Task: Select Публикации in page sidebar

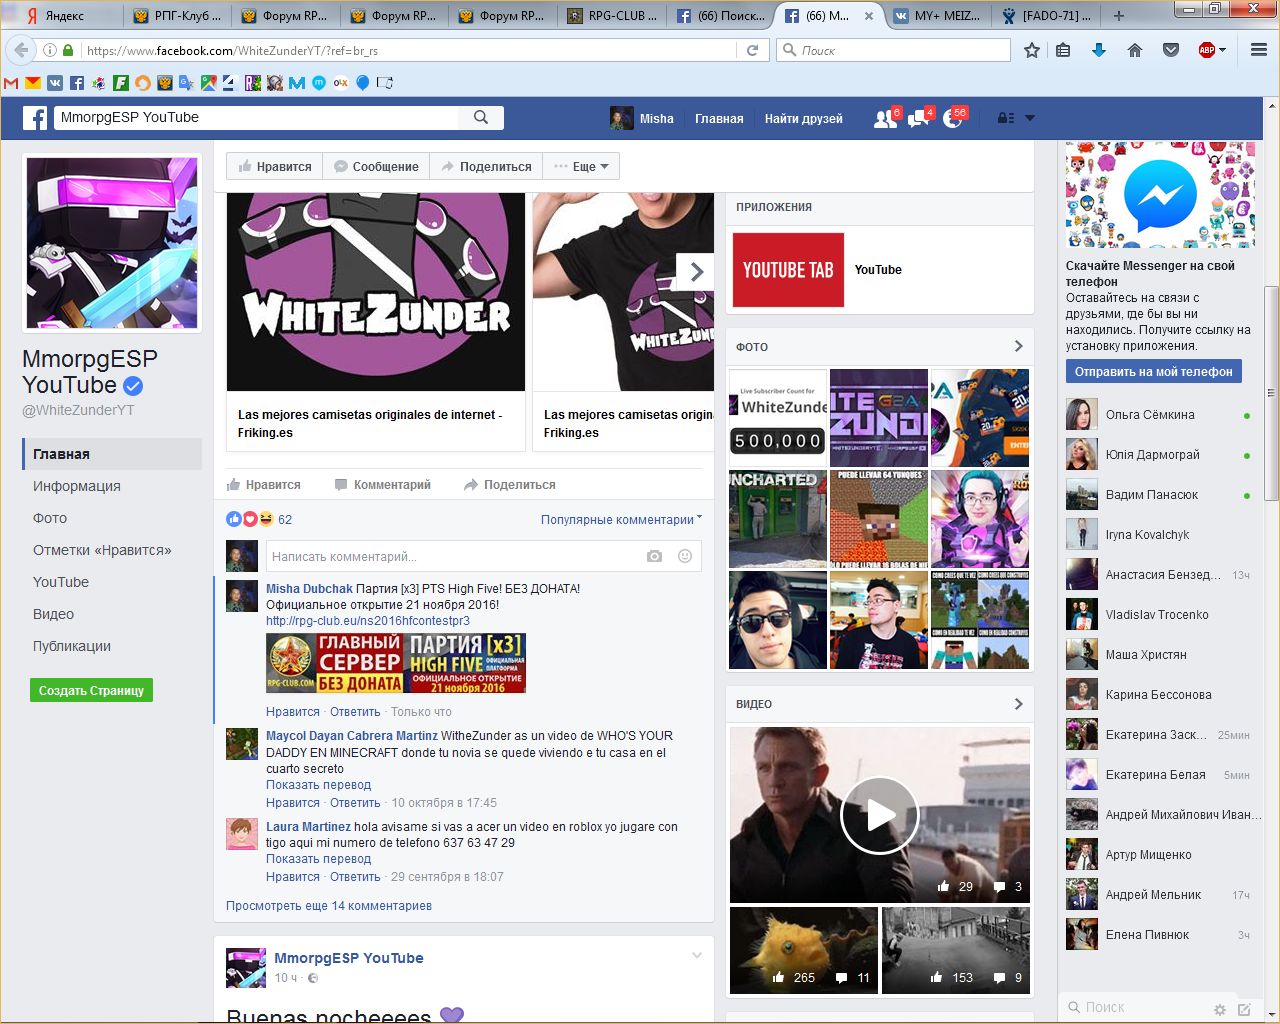Action: [72, 646]
